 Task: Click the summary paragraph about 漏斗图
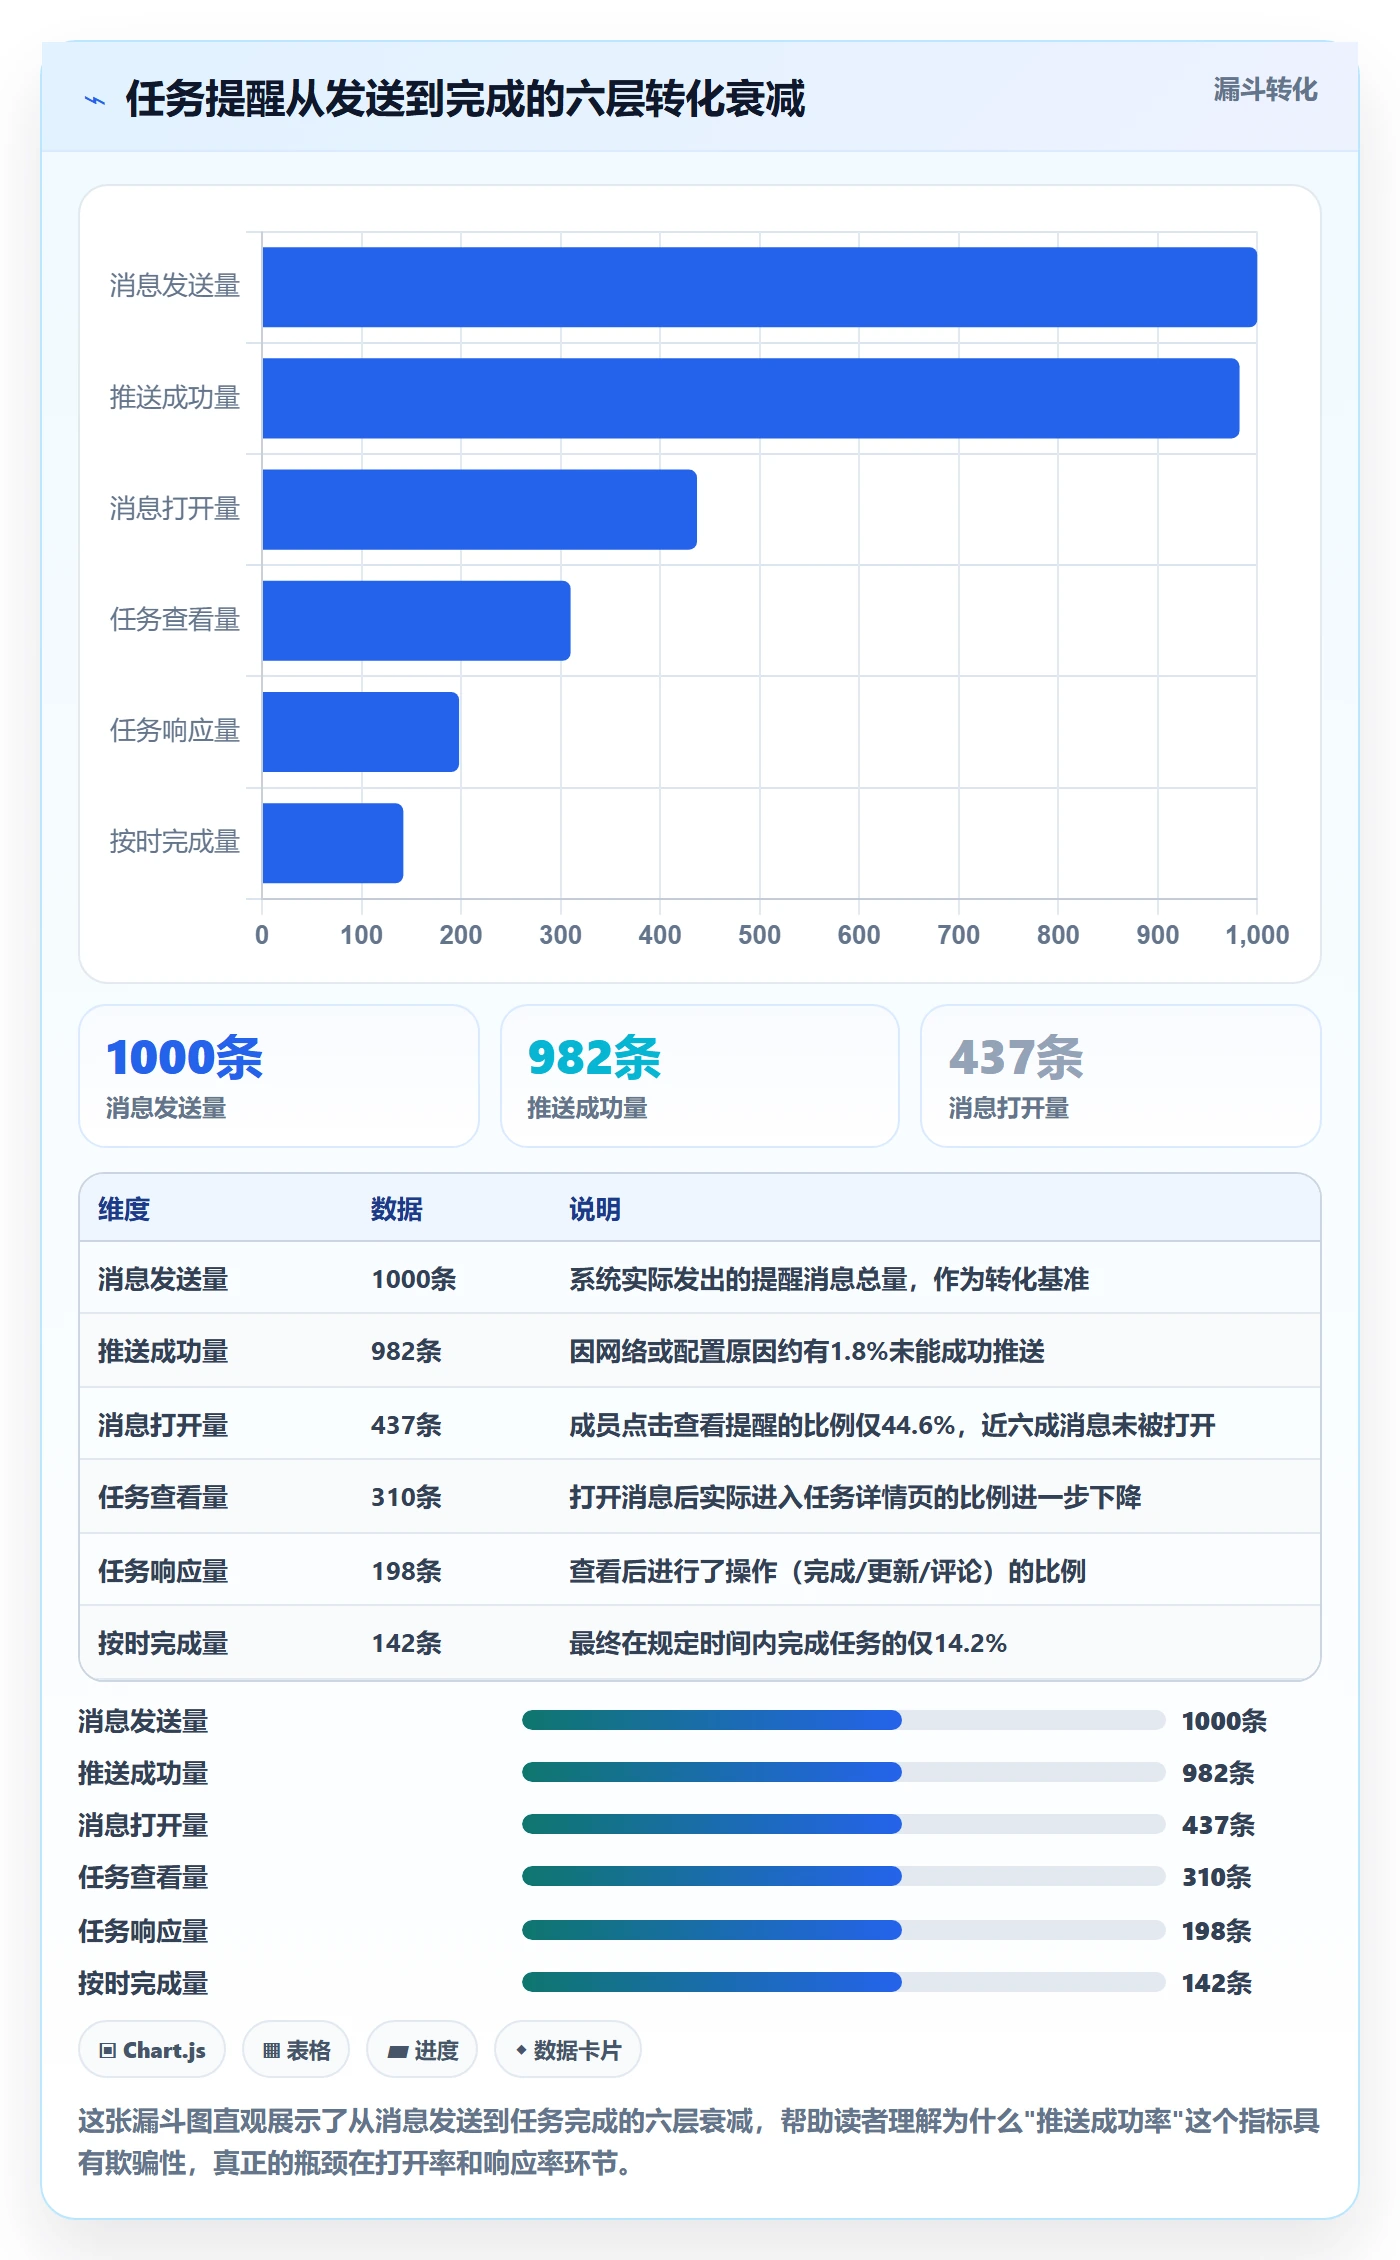(x=699, y=2141)
